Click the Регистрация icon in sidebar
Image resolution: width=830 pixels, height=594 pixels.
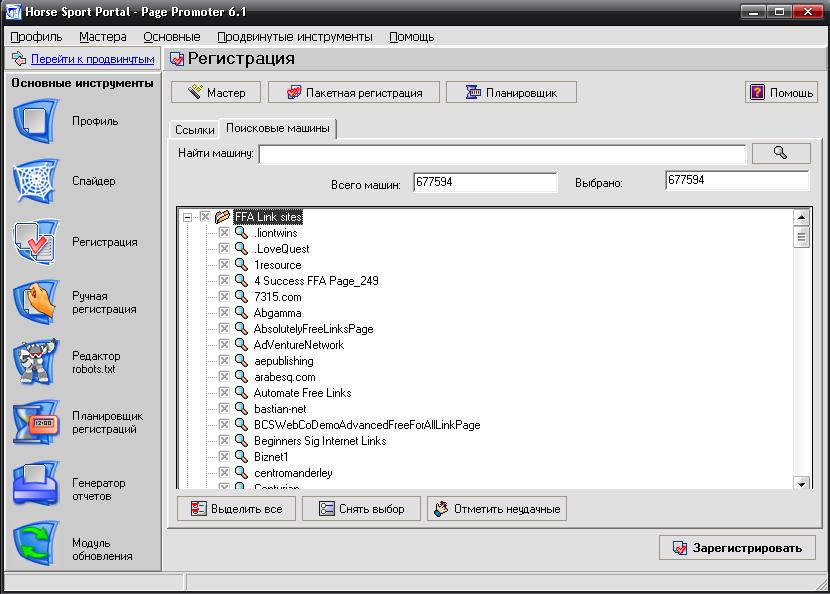click(x=37, y=242)
